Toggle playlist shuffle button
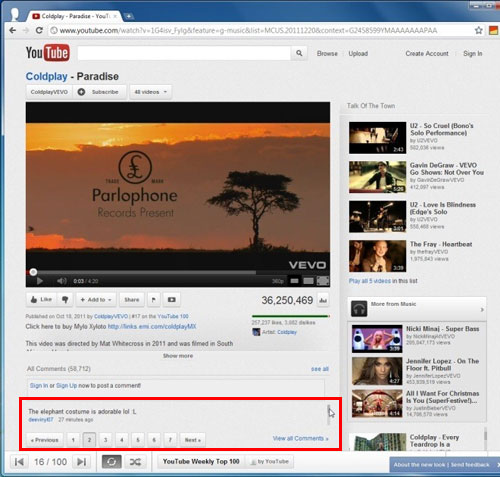The width and height of the screenshot is (500, 477). point(135,462)
